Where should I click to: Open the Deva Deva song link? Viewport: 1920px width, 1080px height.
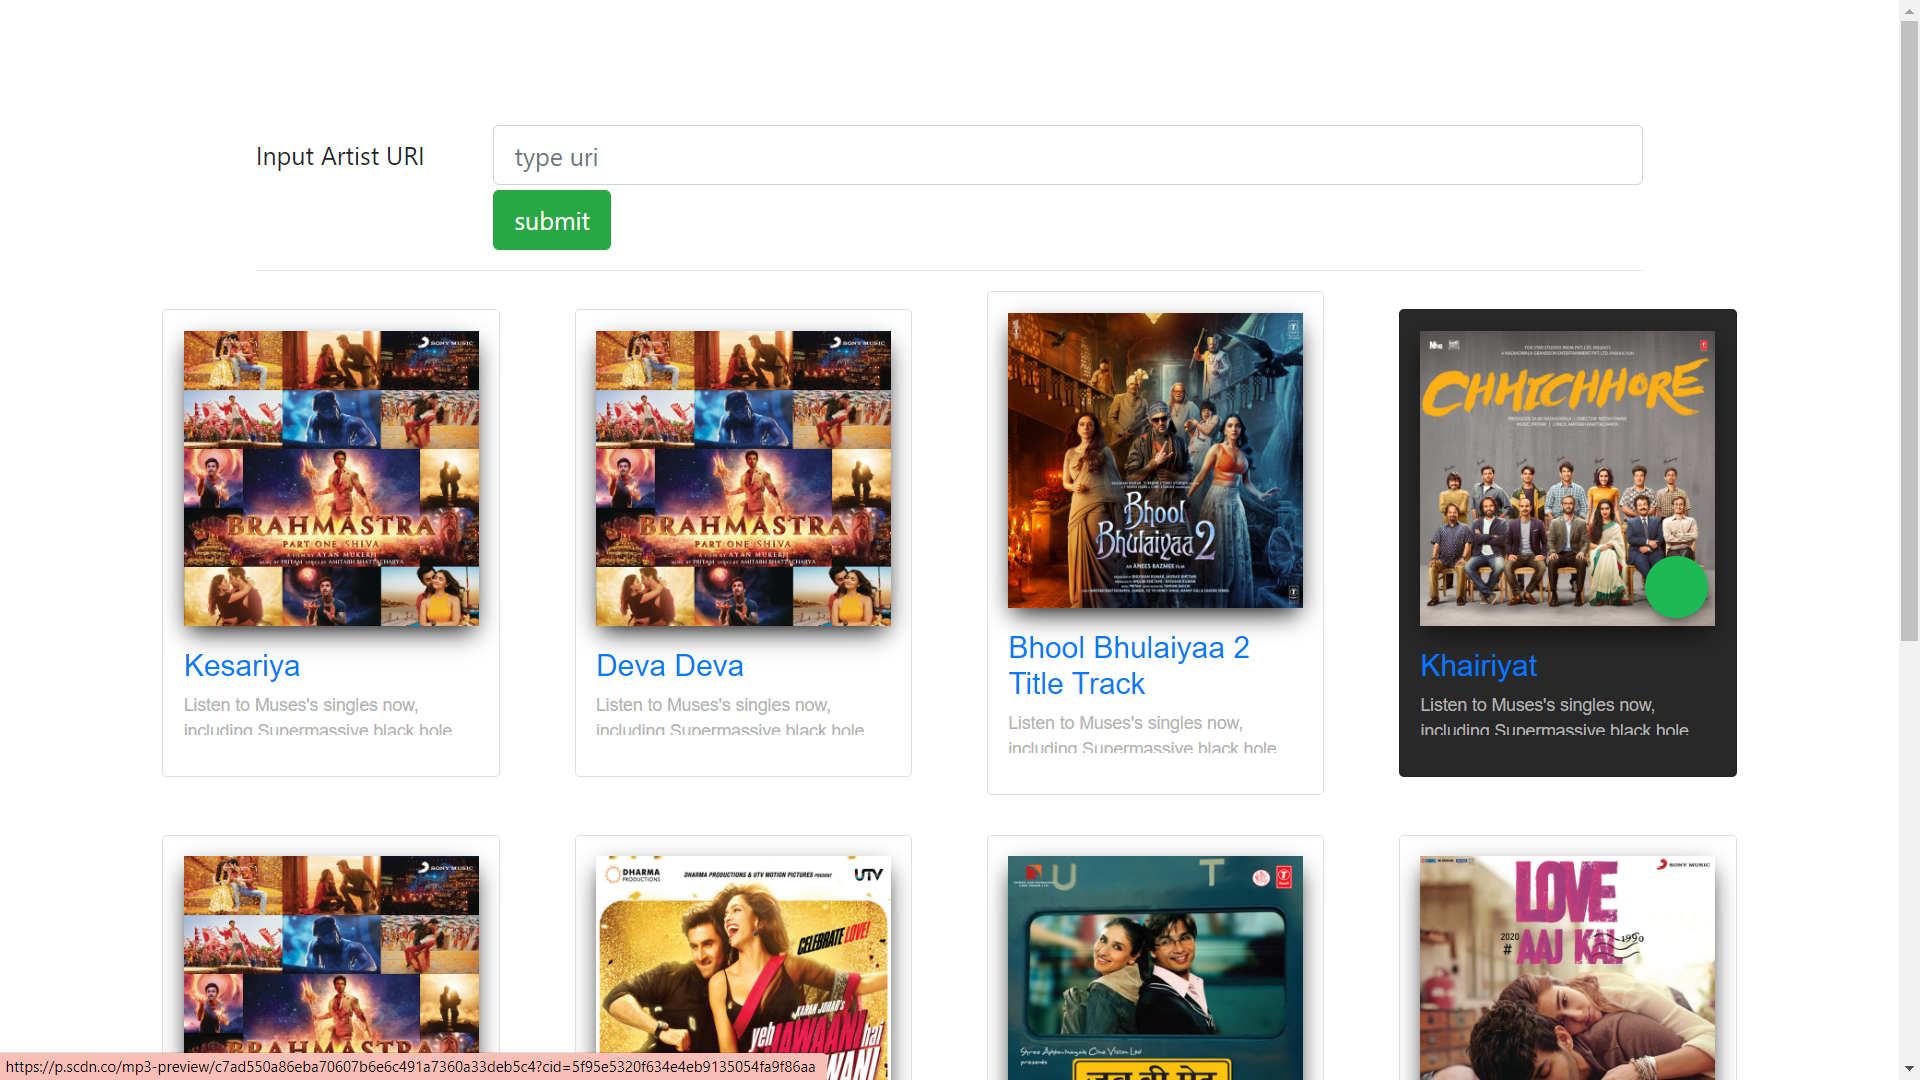point(669,666)
